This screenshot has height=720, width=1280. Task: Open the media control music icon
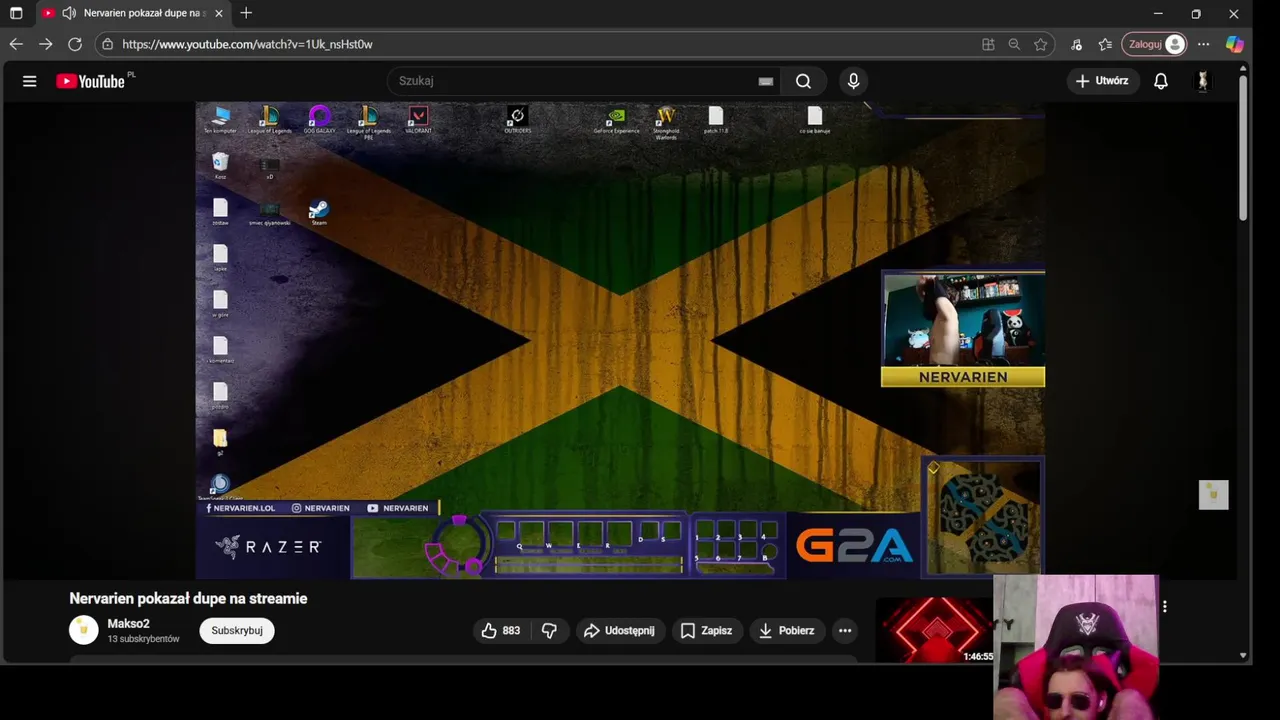(x=1076, y=44)
